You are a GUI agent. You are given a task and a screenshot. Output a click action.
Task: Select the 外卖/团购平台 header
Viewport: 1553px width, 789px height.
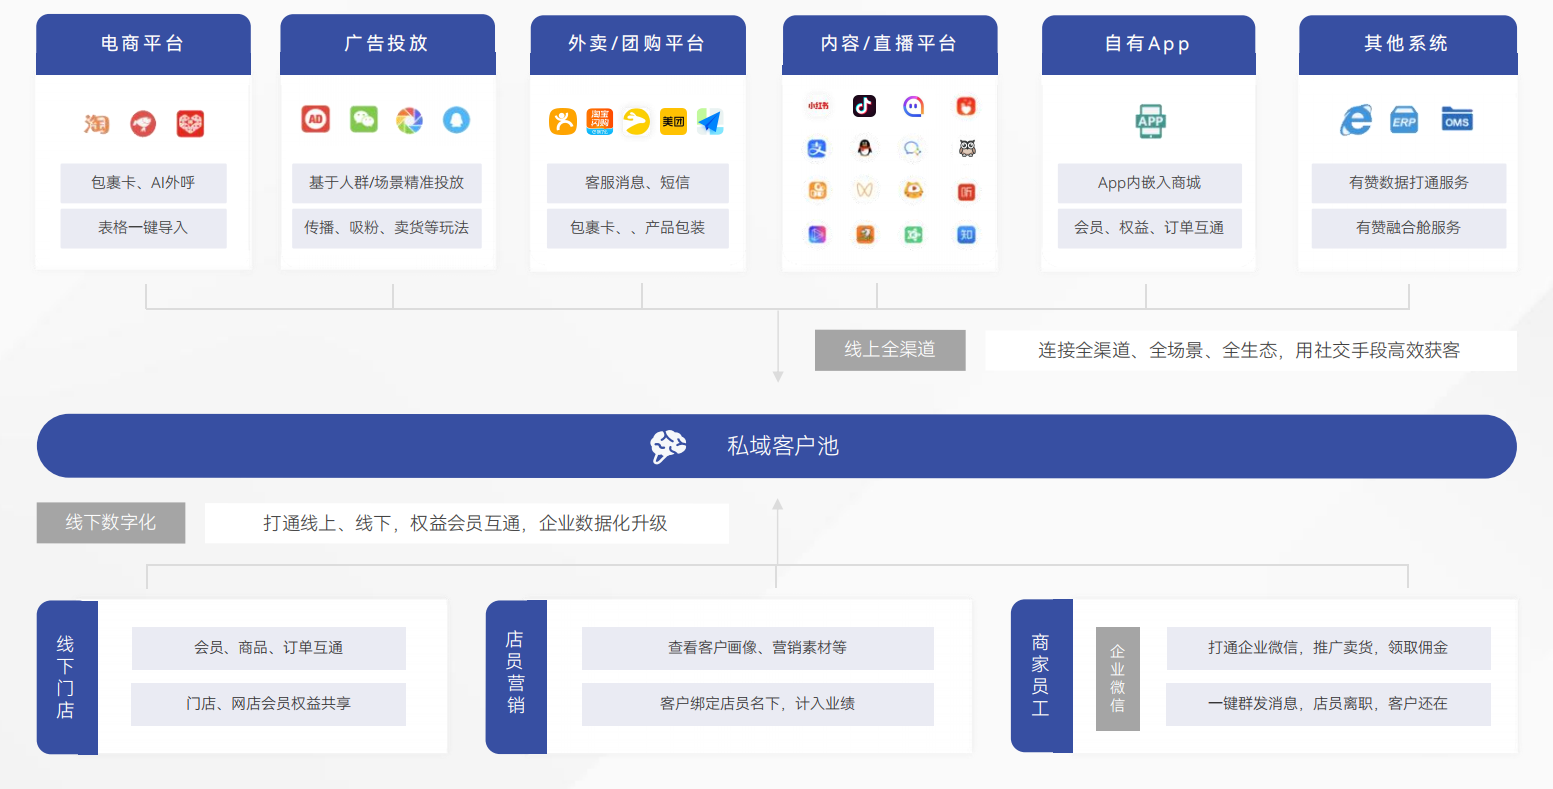point(638,44)
